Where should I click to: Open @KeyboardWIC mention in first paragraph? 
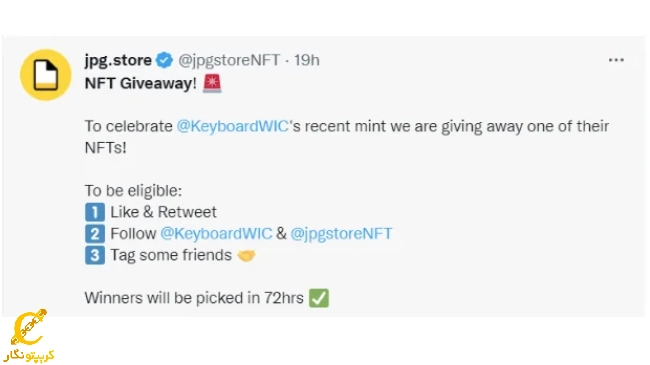pyautogui.click(x=233, y=126)
